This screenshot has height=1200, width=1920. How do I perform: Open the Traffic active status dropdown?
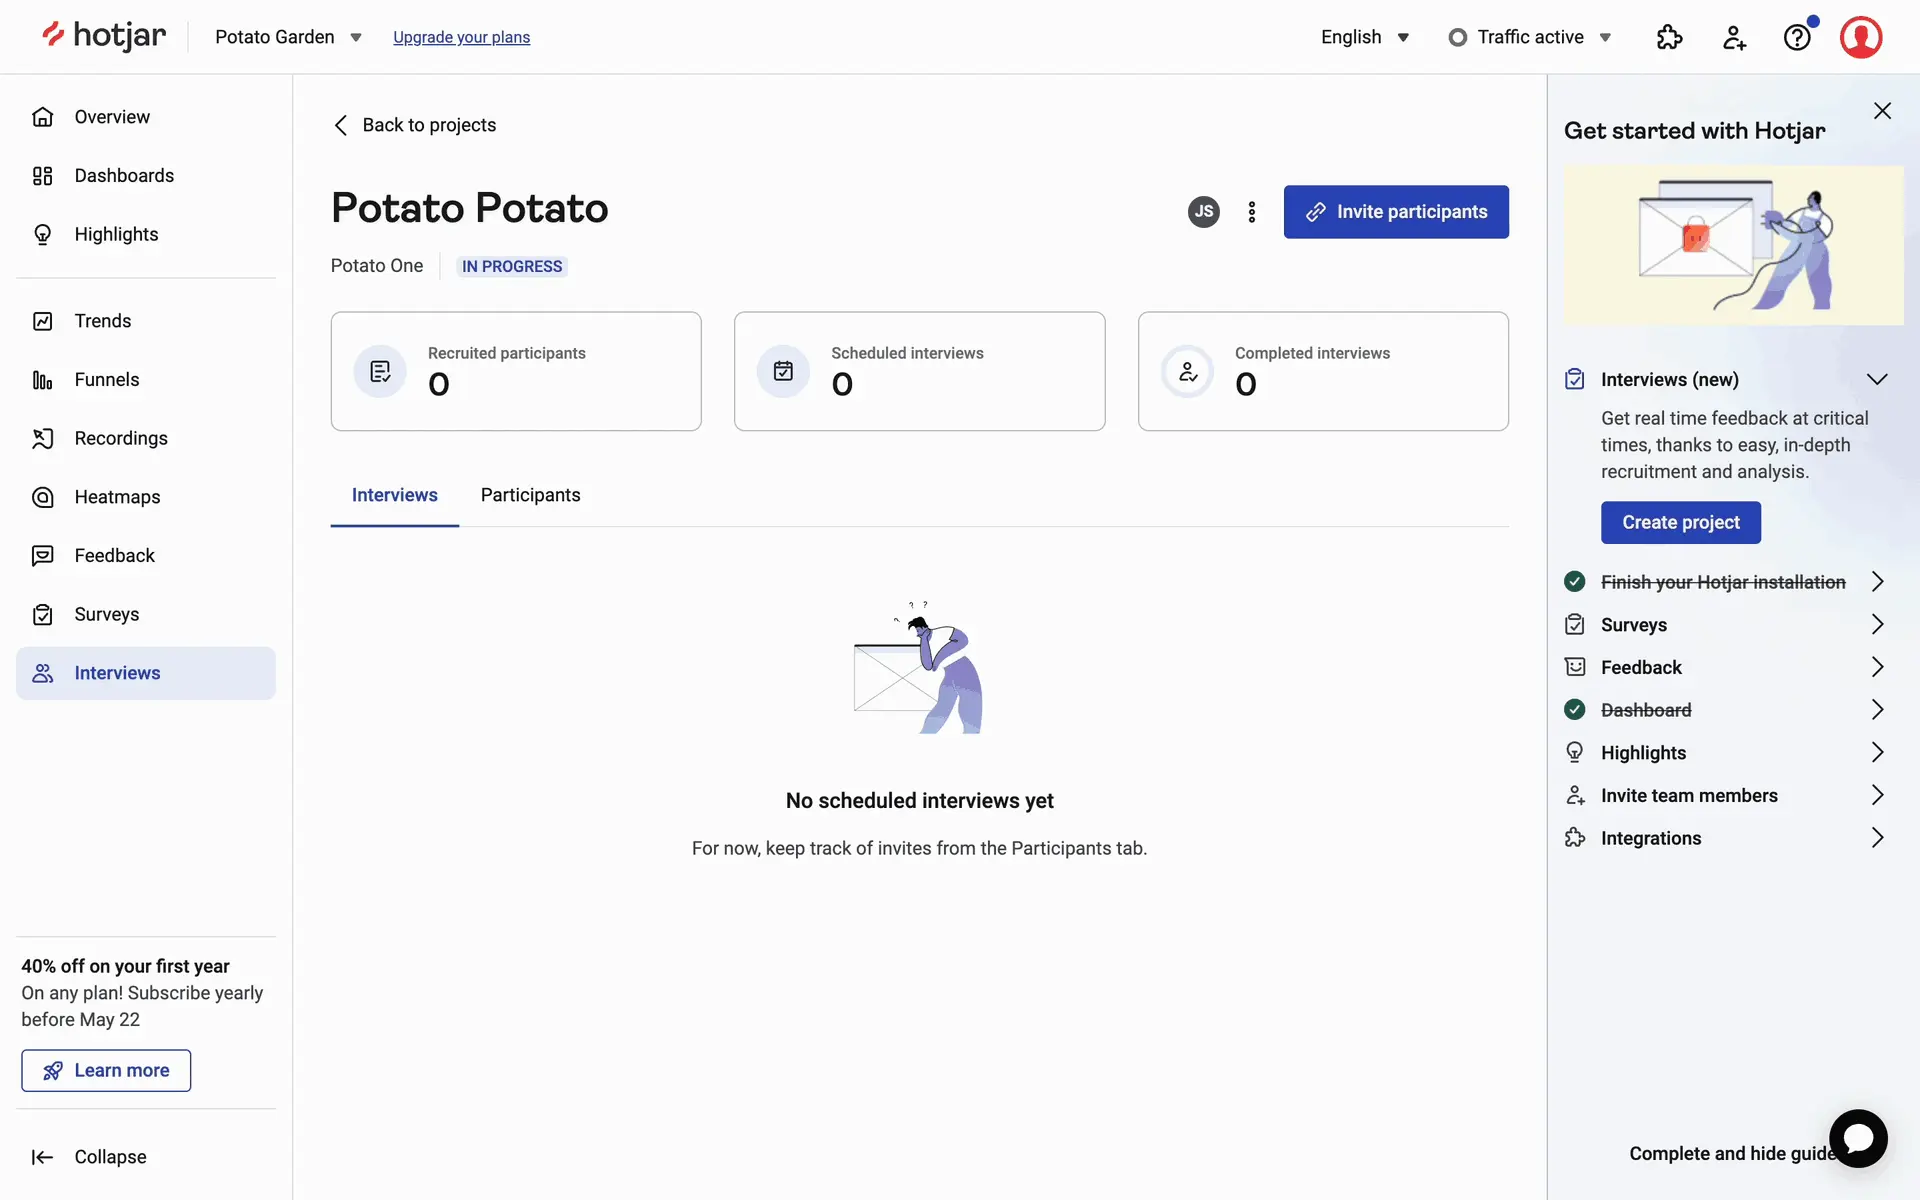click(x=1530, y=37)
